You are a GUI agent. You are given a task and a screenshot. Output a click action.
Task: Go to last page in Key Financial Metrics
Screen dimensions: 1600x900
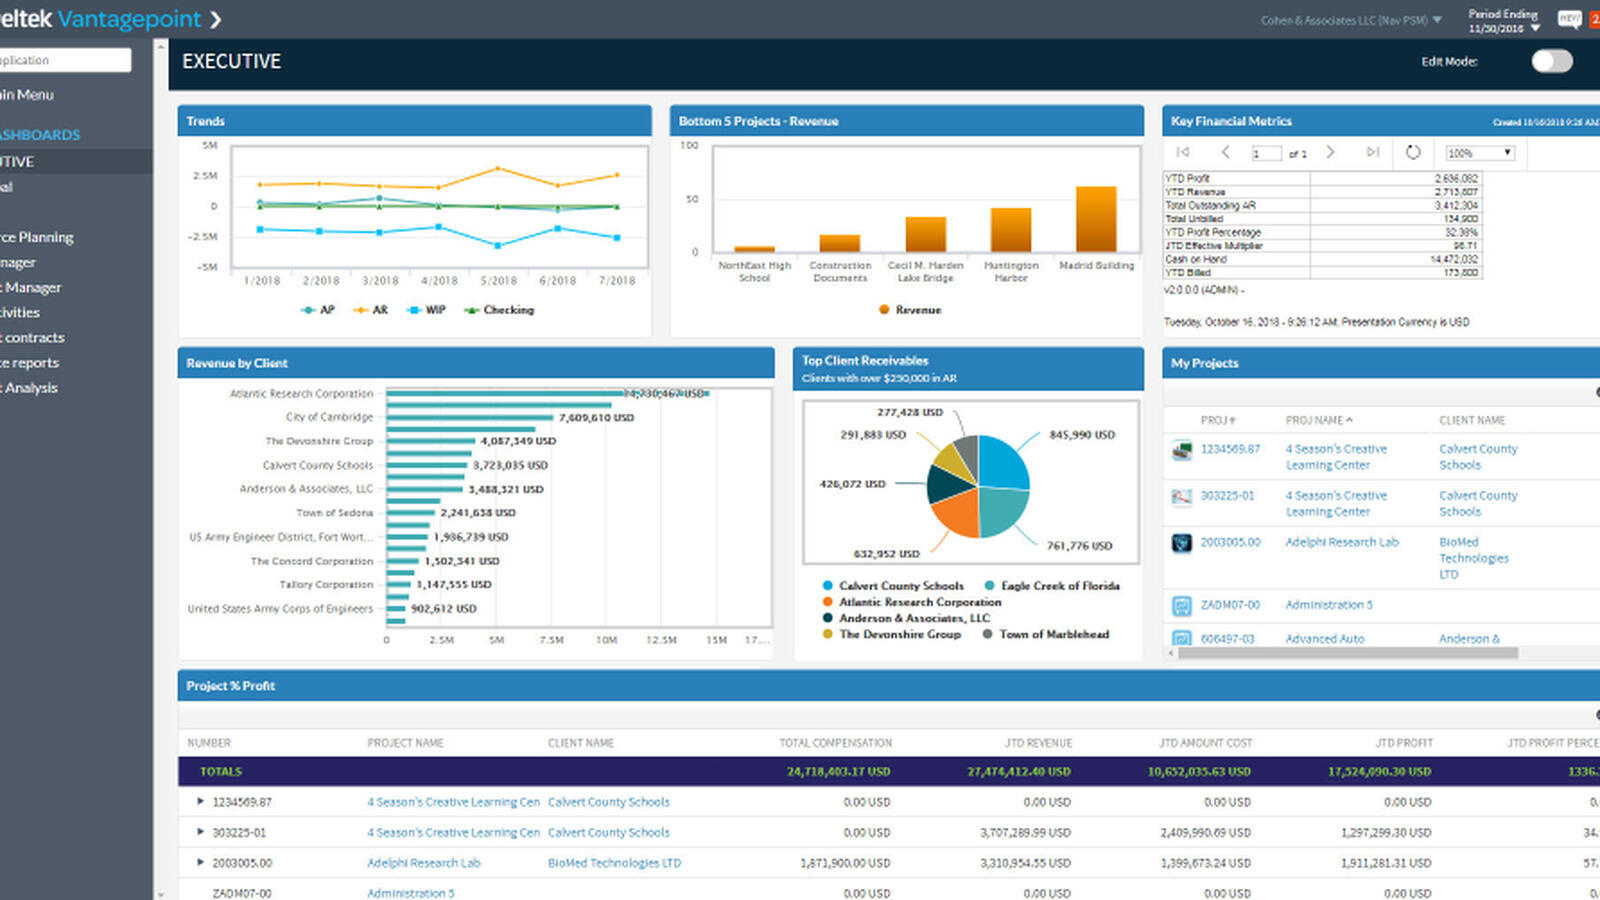tap(1373, 152)
